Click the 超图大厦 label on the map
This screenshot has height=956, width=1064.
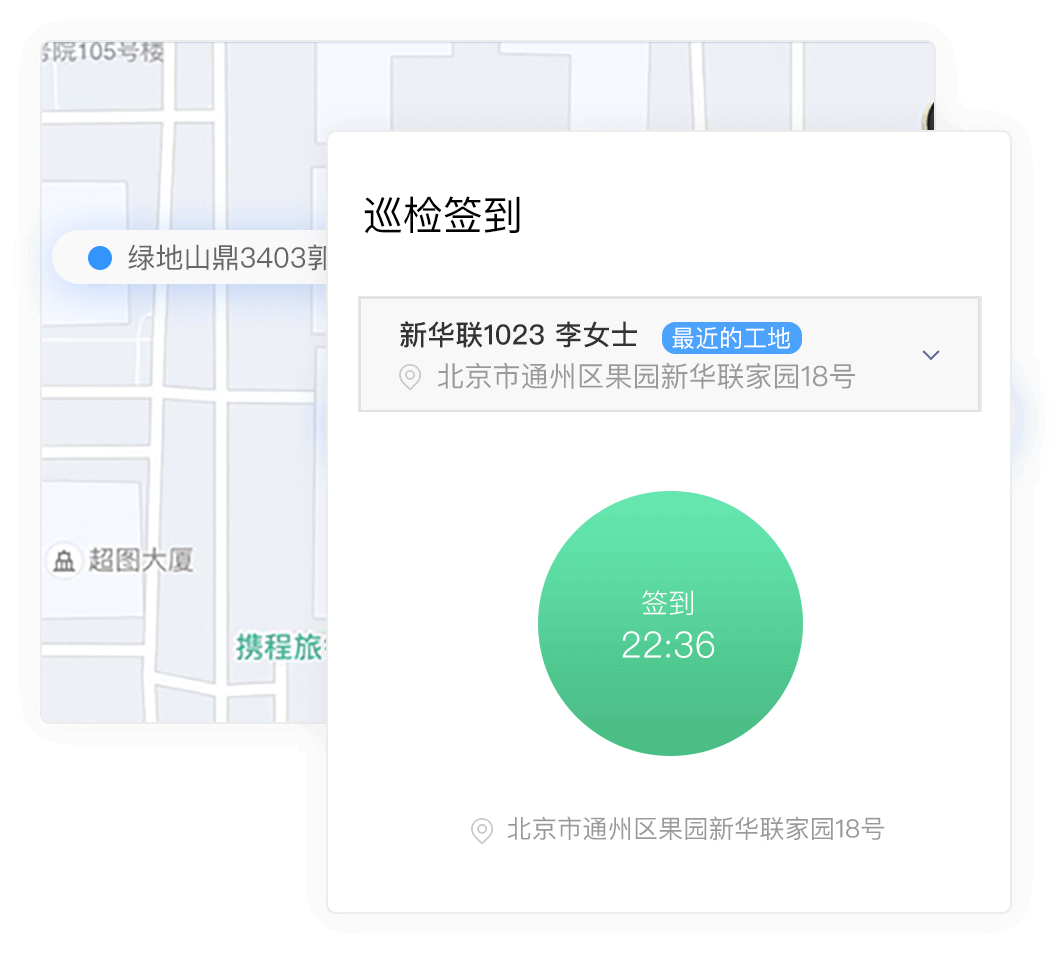pos(140,560)
